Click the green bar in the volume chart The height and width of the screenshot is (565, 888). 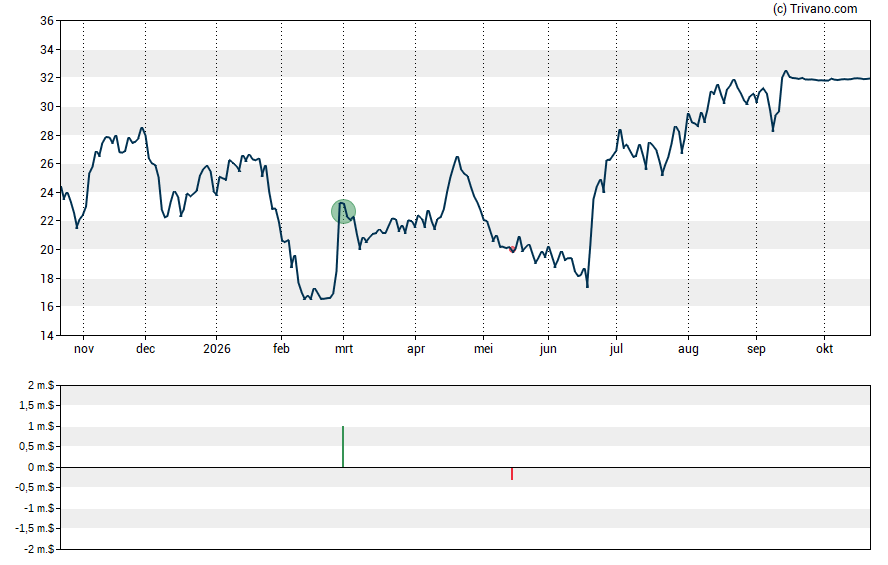click(x=343, y=447)
